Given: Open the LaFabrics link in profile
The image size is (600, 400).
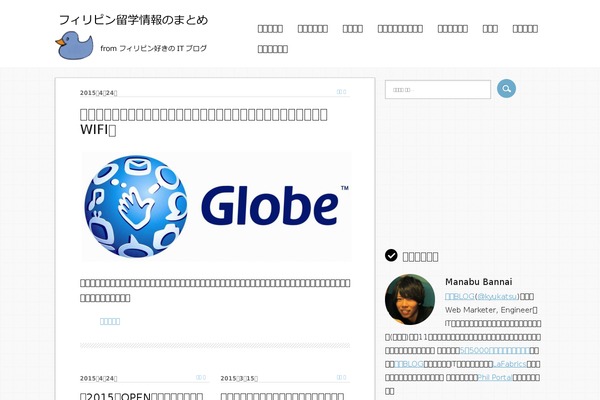Looking at the screenshot, I should 509,364.
